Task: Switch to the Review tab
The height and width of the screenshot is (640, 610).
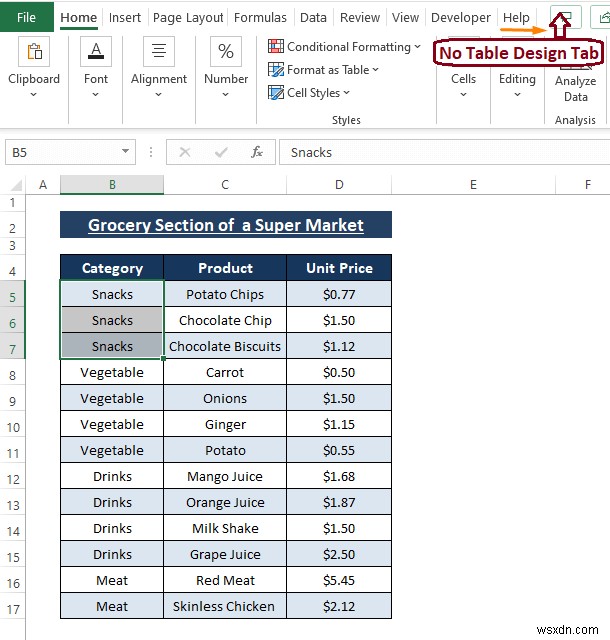Action: point(360,18)
